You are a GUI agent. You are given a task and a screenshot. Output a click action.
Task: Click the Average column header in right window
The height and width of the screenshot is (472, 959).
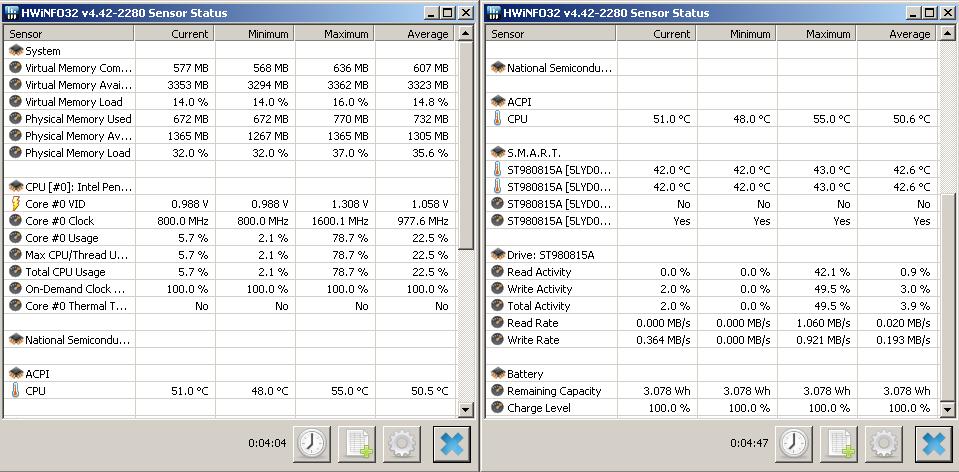coord(897,34)
